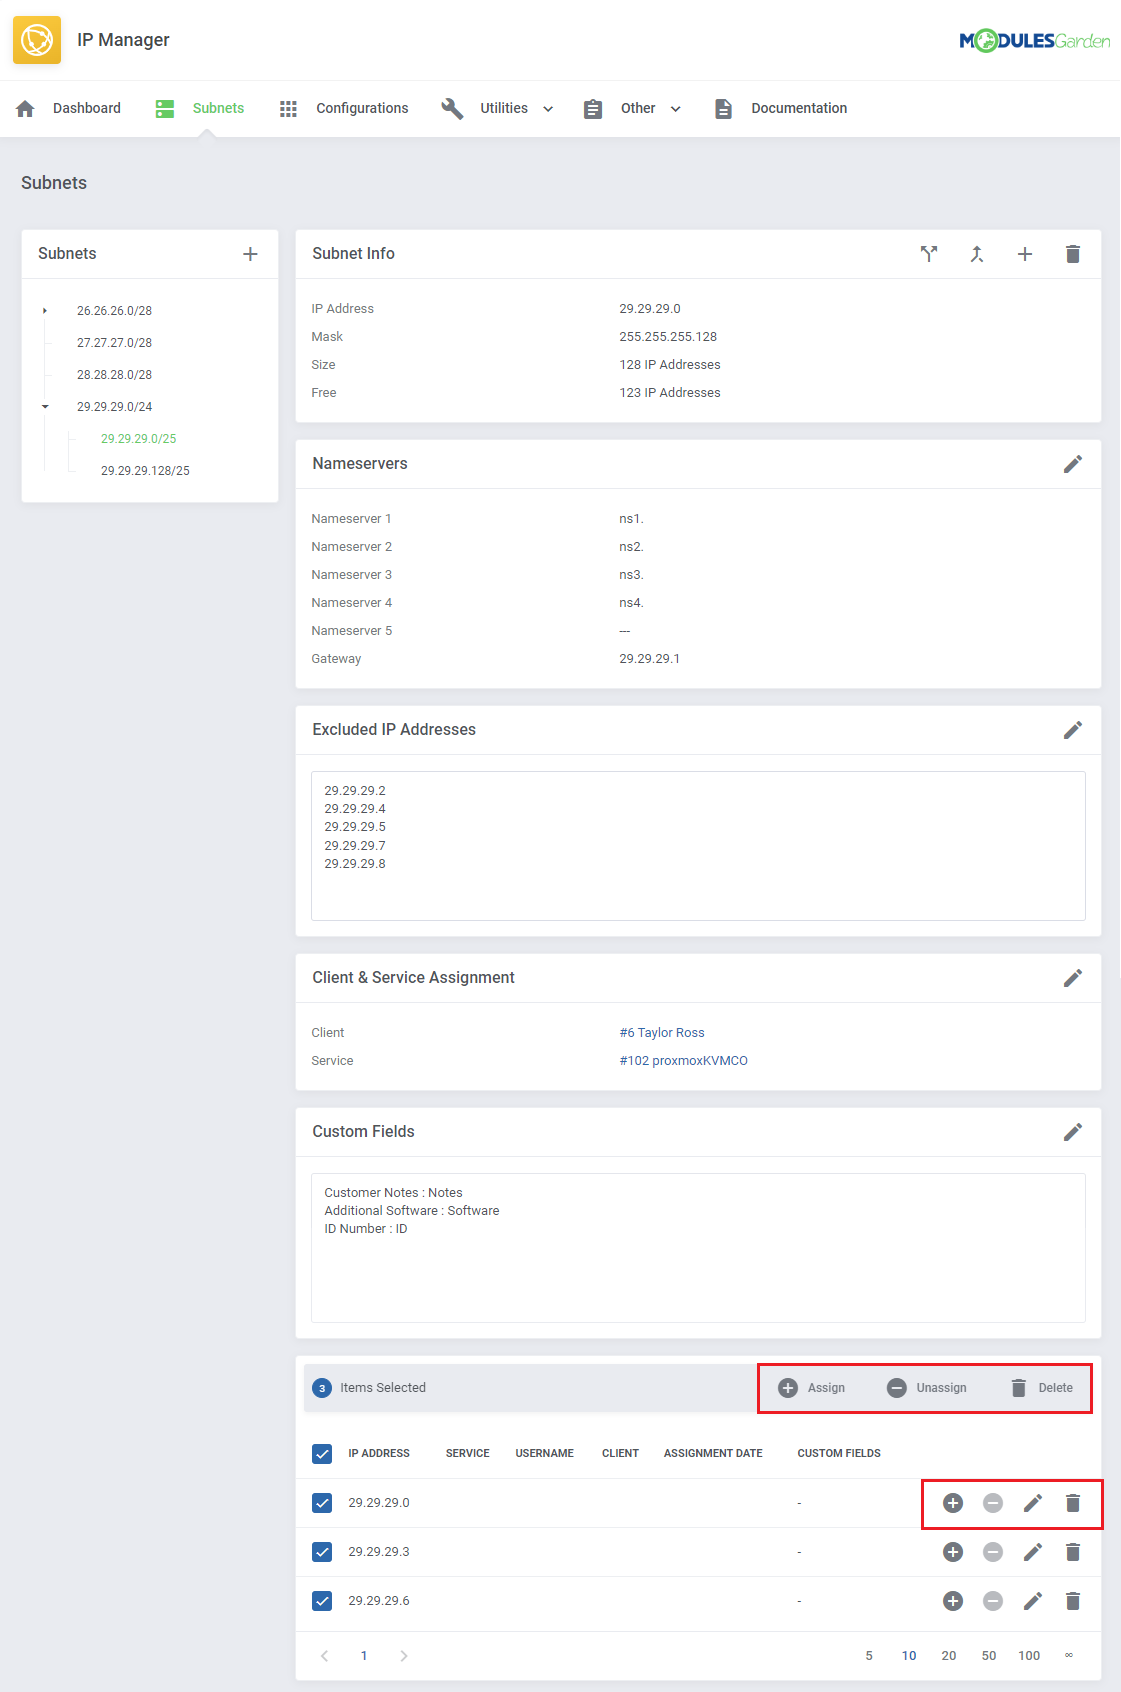1121x1692 pixels.
Task: Show 50 items per page
Action: coord(989,1656)
